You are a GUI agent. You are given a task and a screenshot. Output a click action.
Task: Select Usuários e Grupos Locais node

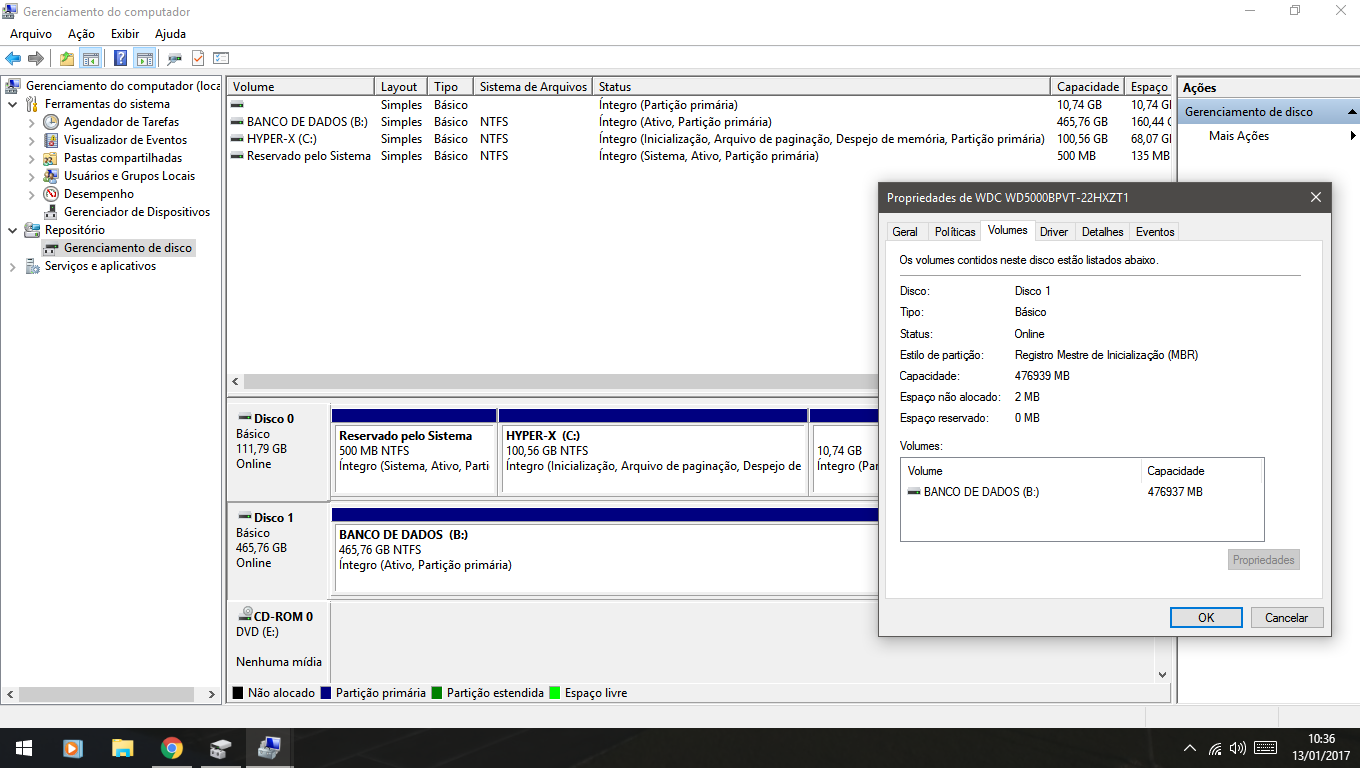point(129,176)
